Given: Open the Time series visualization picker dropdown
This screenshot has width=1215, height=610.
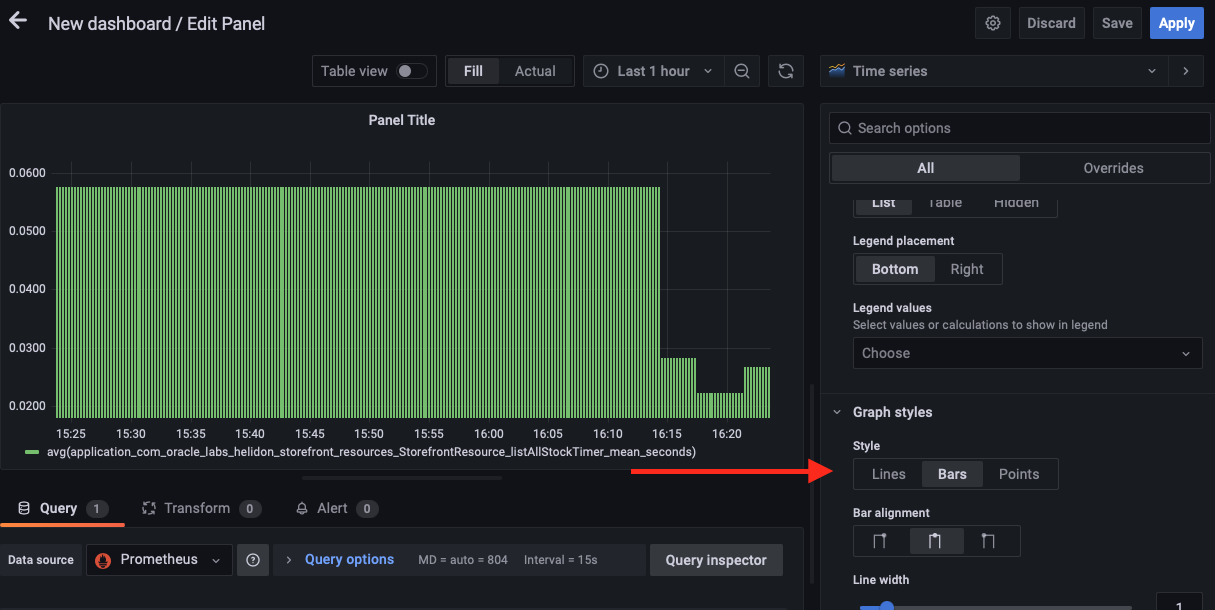Looking at the screenshot, I should click(994, 71).
